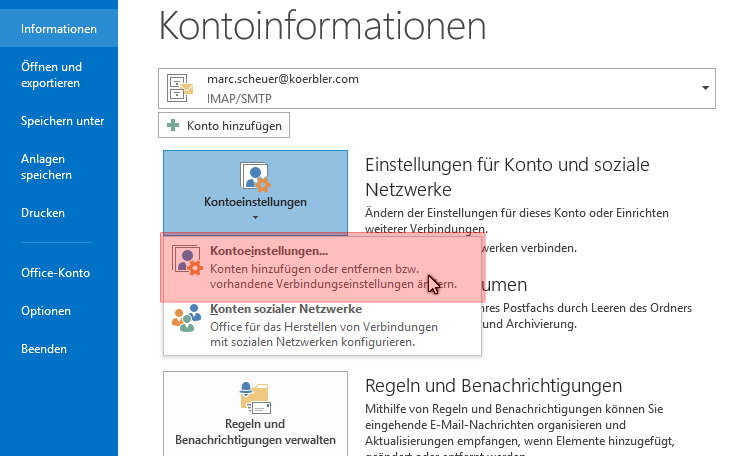The image size is (735, 456).
Task: Open Office-Konto settings
Action: [x=55, y=272]
